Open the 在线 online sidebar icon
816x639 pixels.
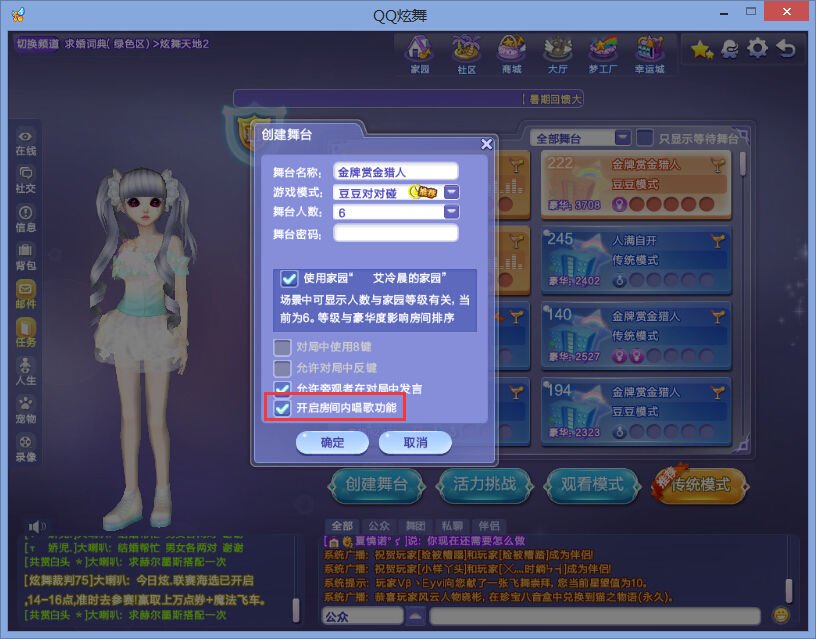(x=26, y=143)
